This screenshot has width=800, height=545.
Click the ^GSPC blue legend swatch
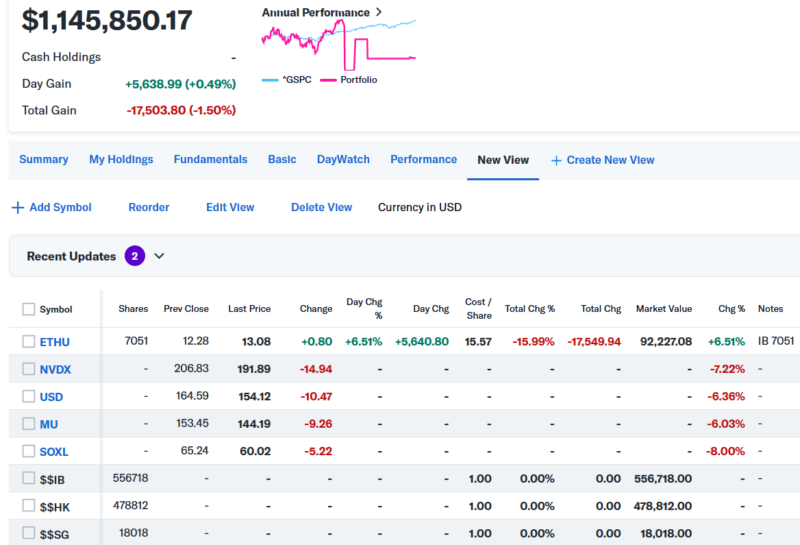pos(271,80)
